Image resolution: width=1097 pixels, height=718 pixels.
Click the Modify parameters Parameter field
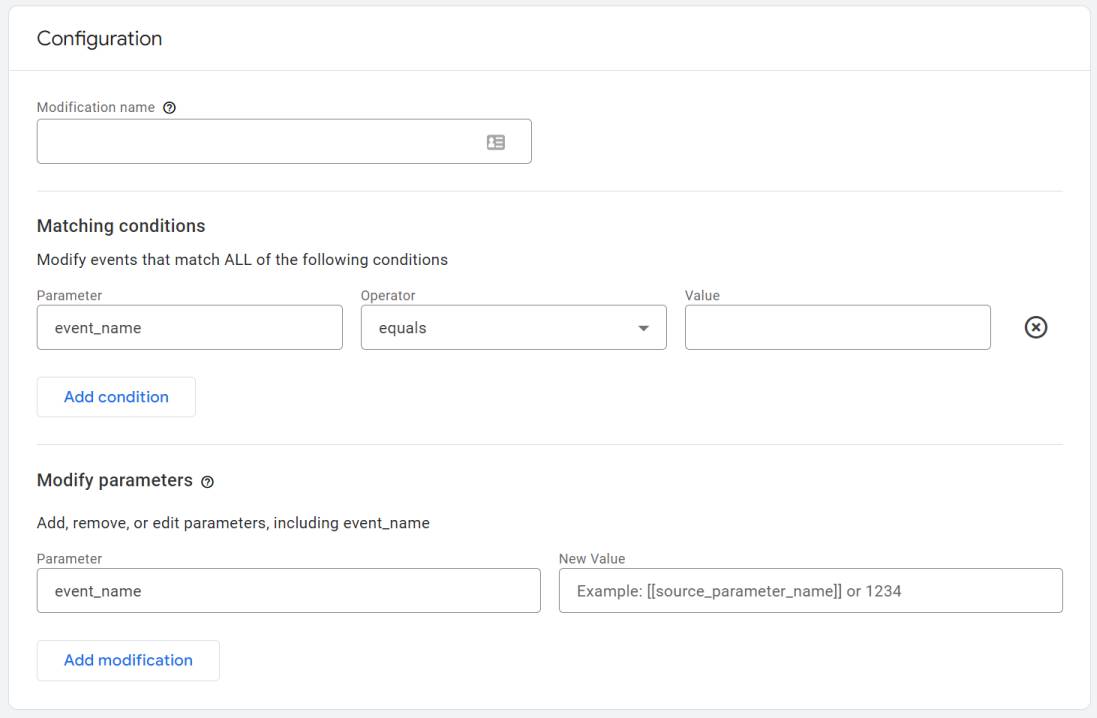click(288, 591)
